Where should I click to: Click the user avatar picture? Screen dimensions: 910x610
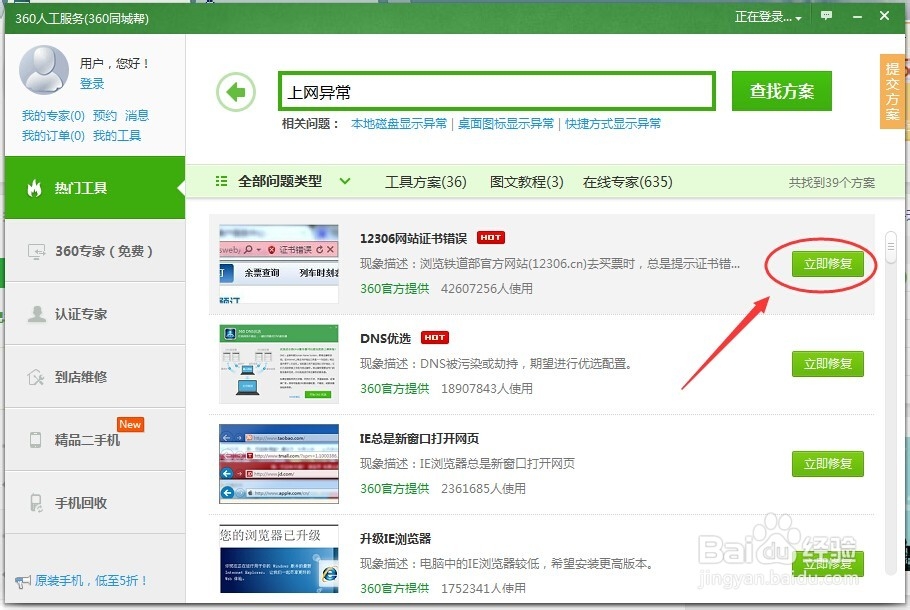(x=44, y=70)
